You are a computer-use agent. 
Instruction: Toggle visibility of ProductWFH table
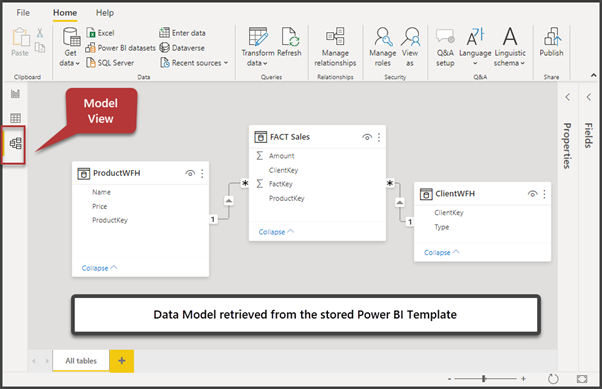pos(190,173)
